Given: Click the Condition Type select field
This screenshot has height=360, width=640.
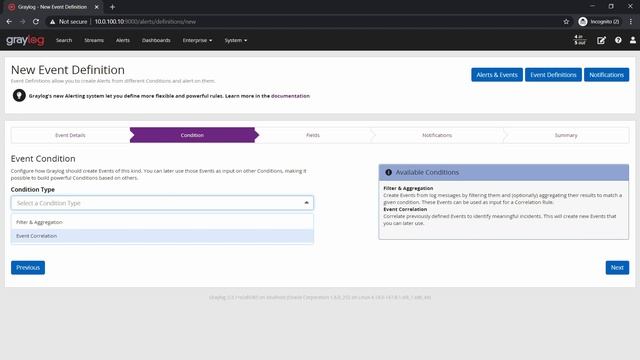Looking at the screenshot, I should 162,203.
